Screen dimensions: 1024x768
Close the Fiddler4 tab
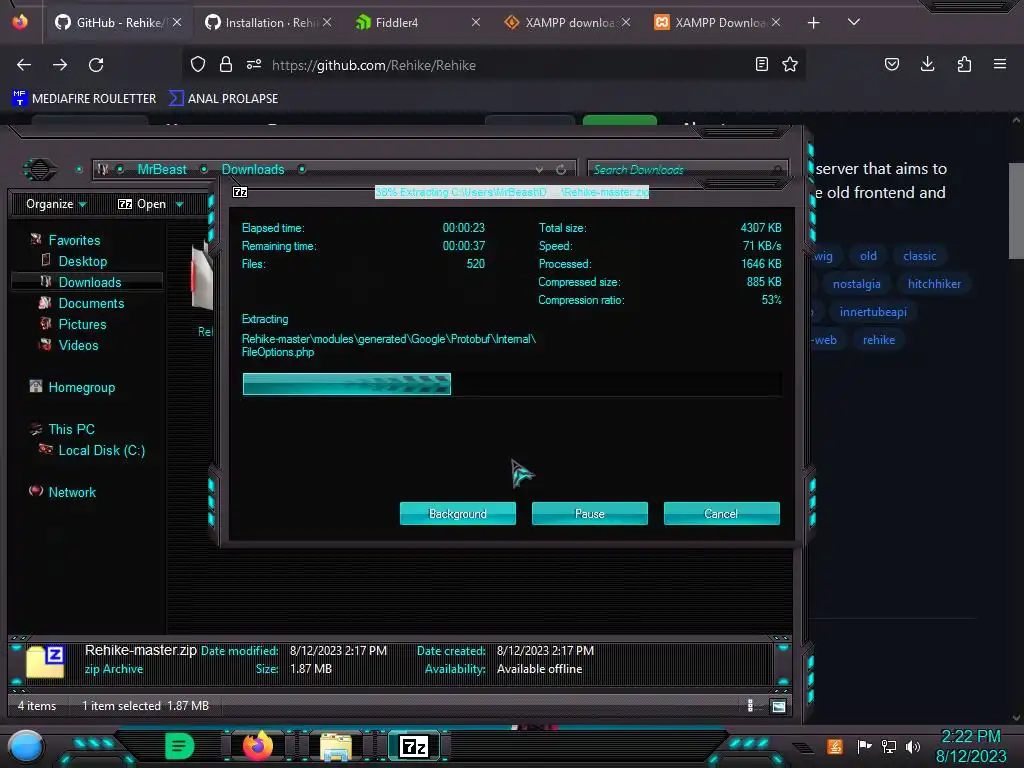point(475,23)
